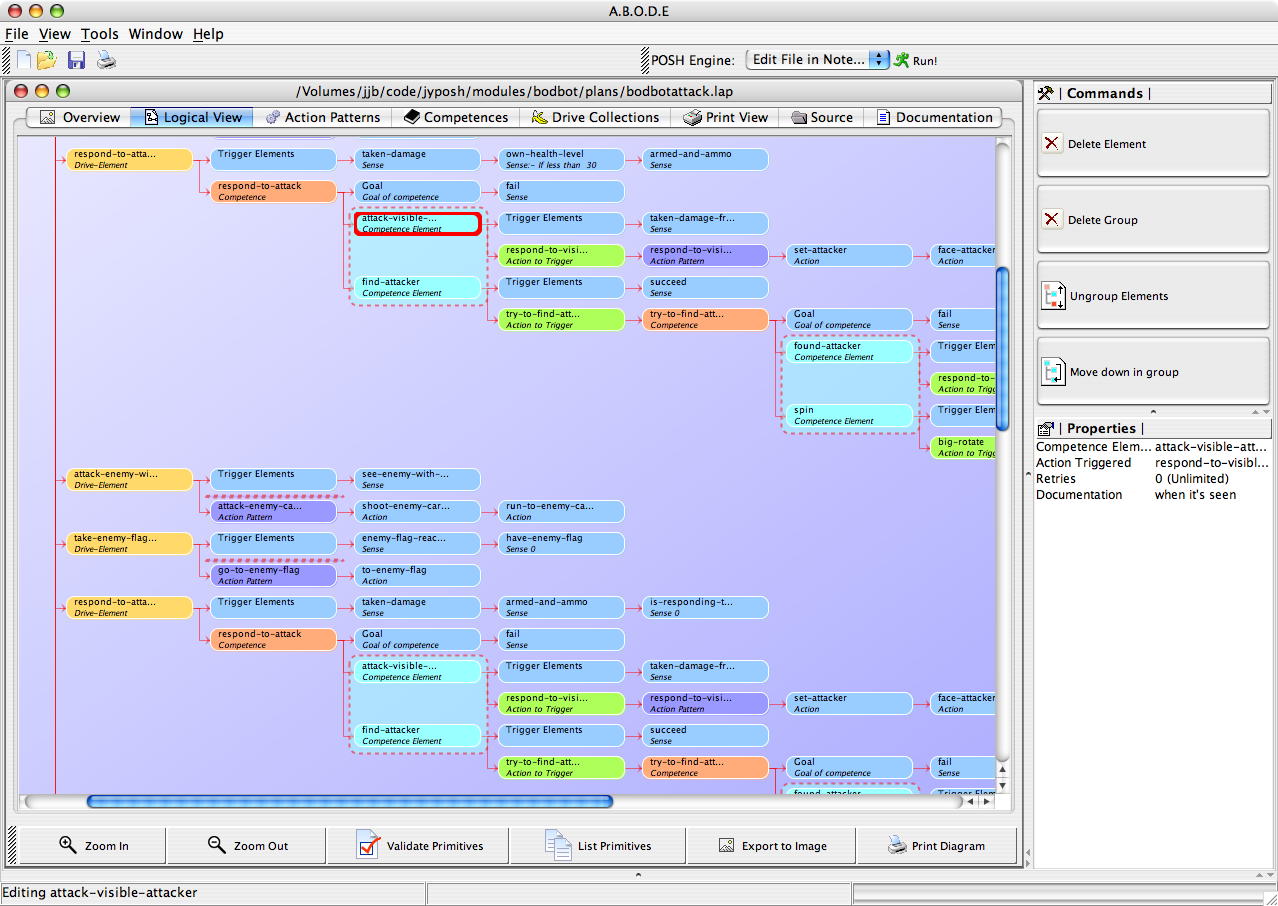This screenshot has width=1278, height=906.
Task: Collapse bottom toolbar with divider arrow
Action: click(639, 875)
